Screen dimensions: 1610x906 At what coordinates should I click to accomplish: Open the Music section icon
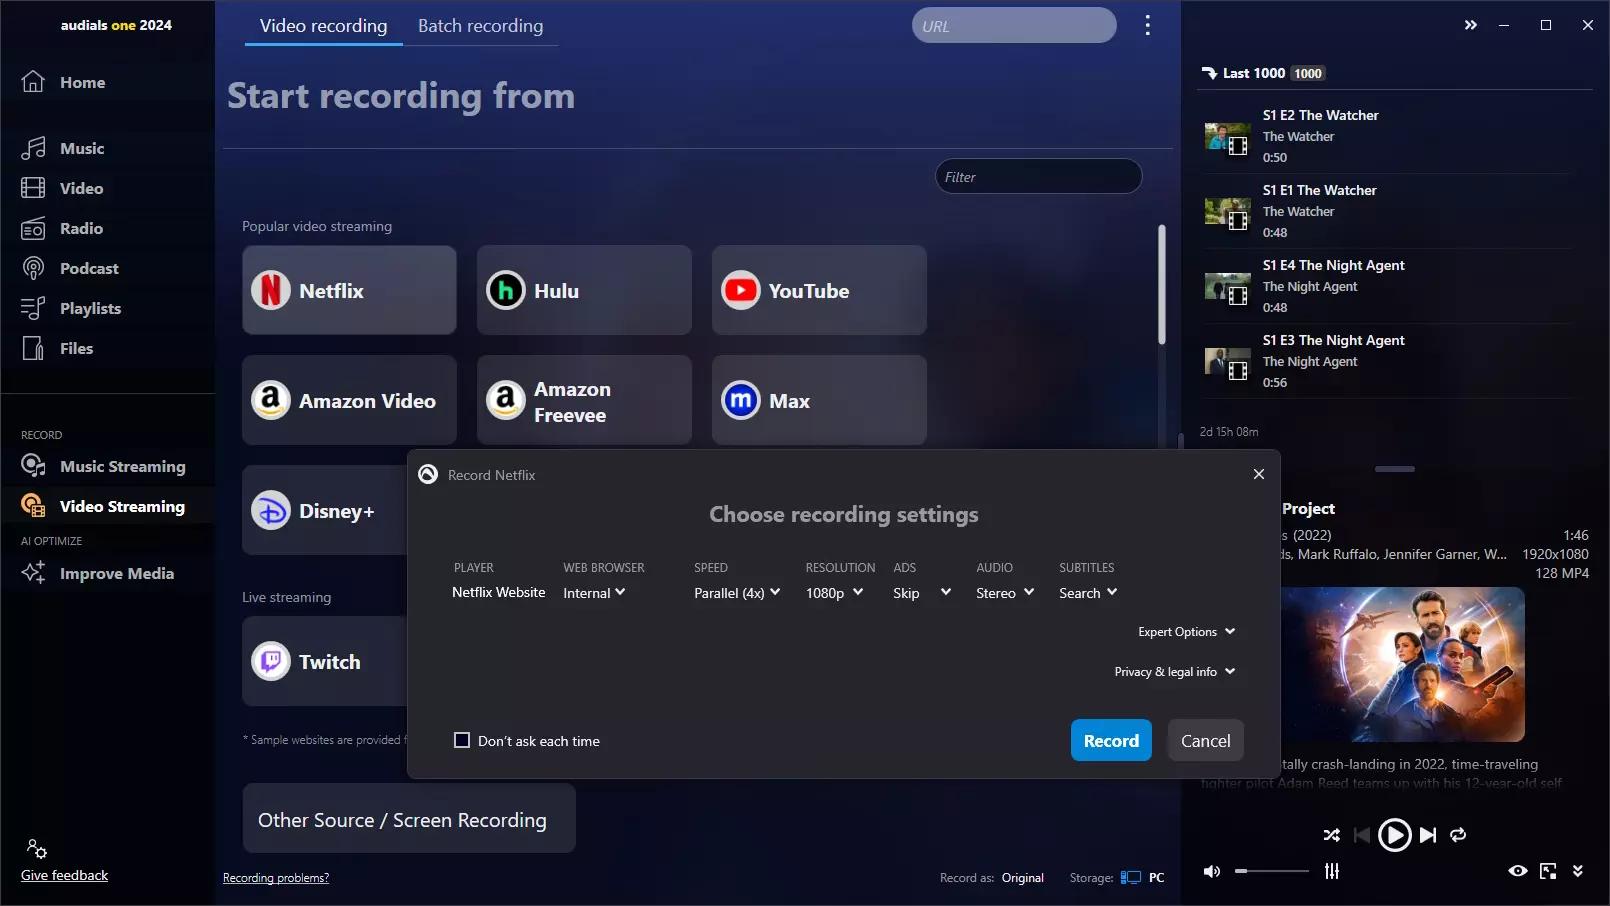[x=33, y=148]
